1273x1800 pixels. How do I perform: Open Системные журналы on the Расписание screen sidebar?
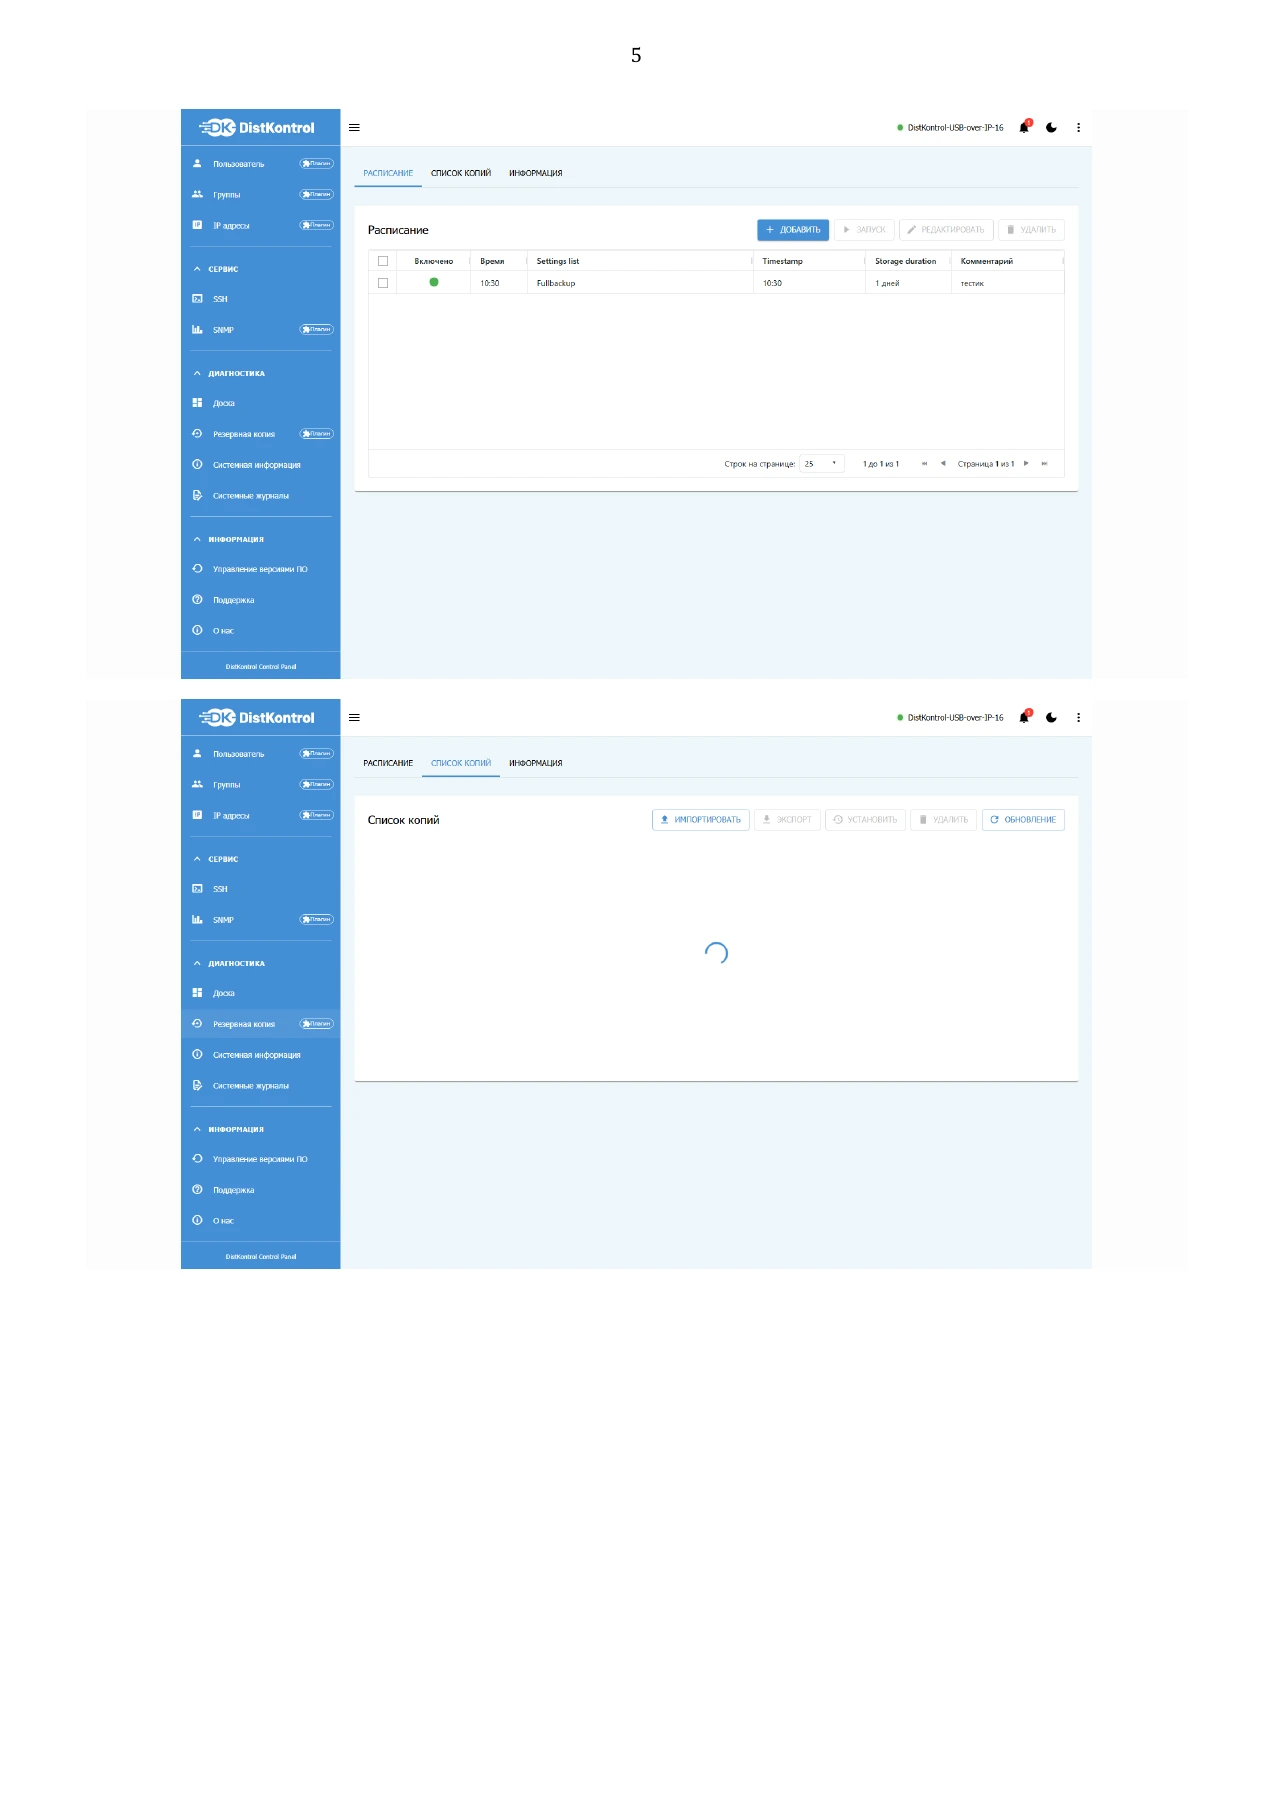point(260,496)
